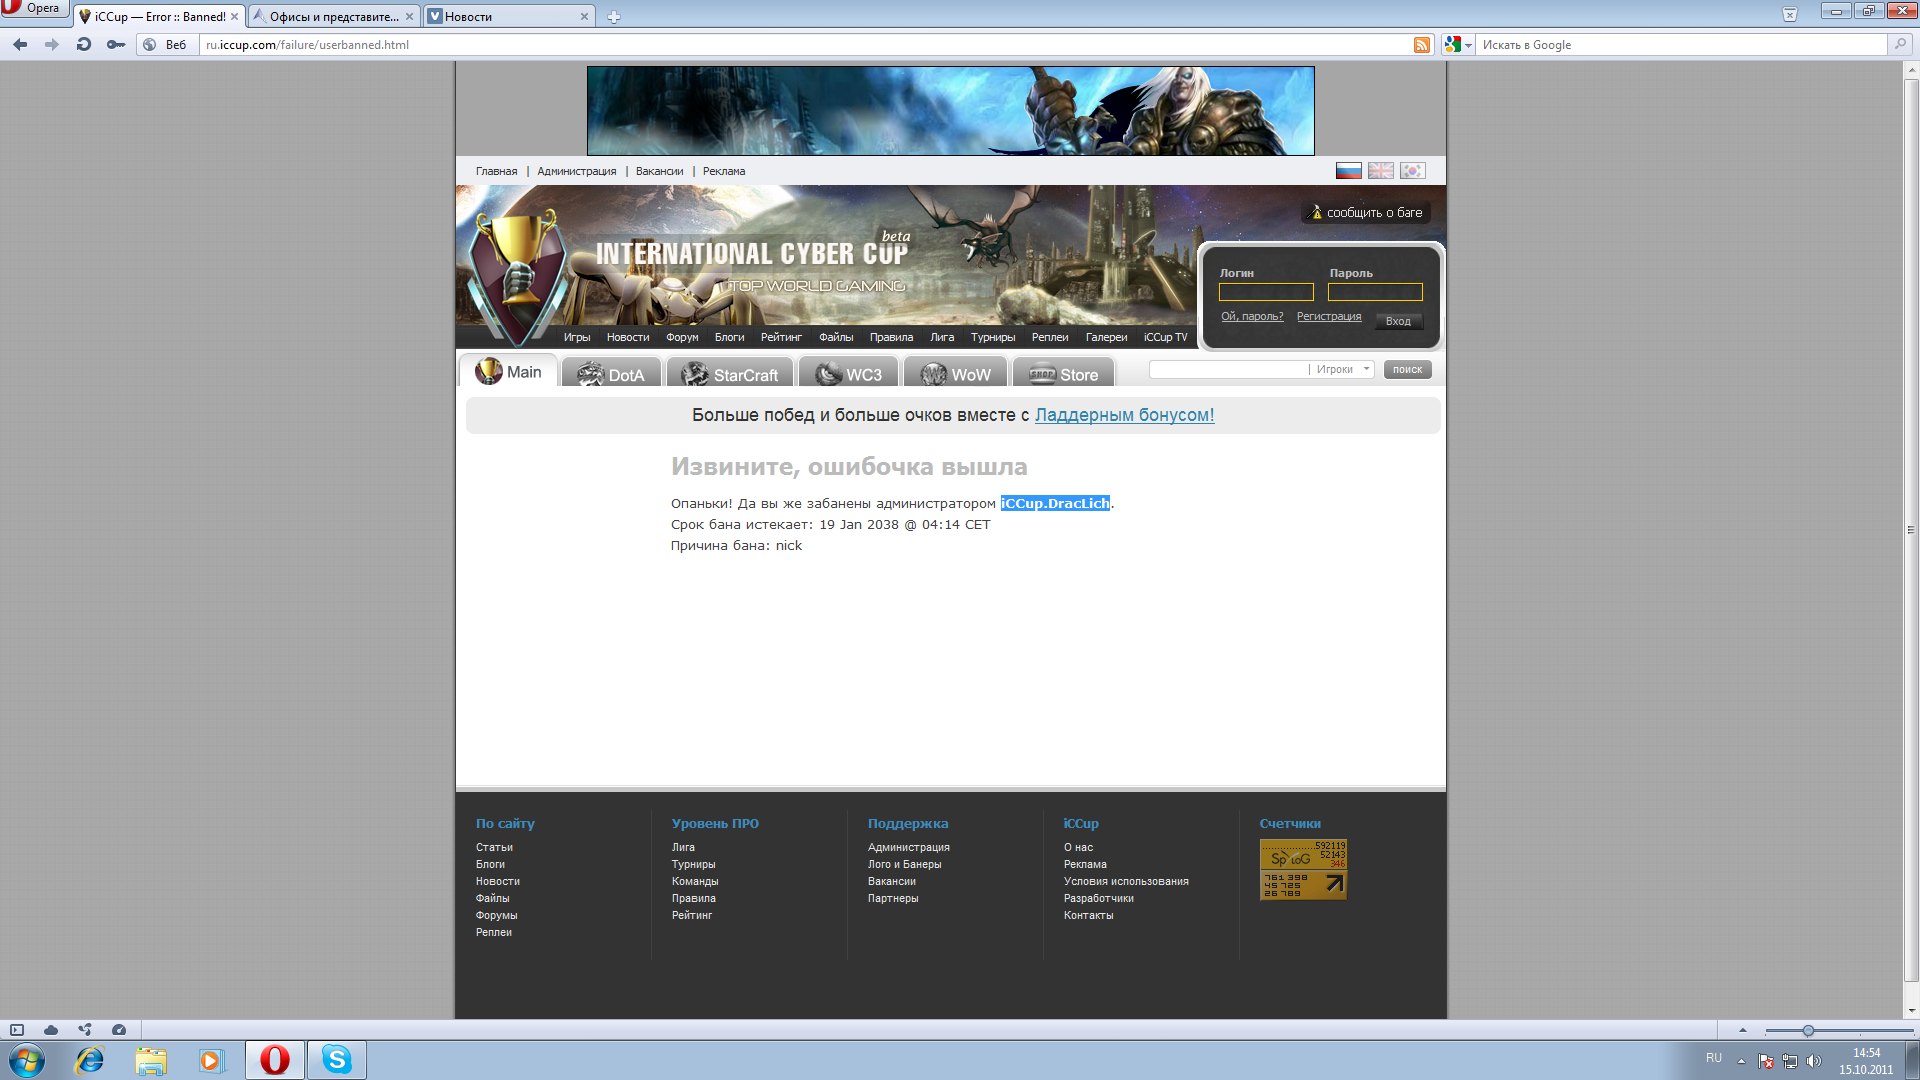Reload the current page
This screenshot has height=1080, width=1920.
click(84, 44)
